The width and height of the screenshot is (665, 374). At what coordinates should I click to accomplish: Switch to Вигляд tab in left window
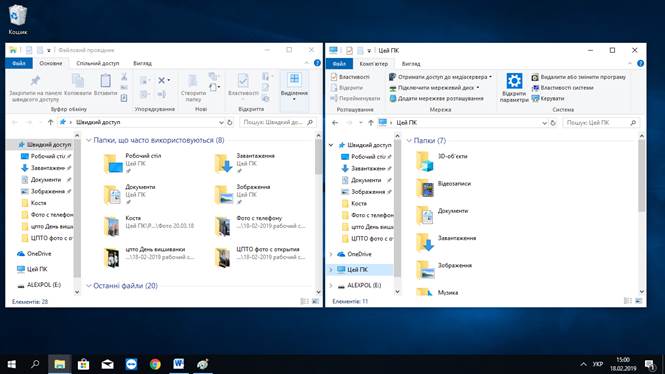(x=142, y=63)
